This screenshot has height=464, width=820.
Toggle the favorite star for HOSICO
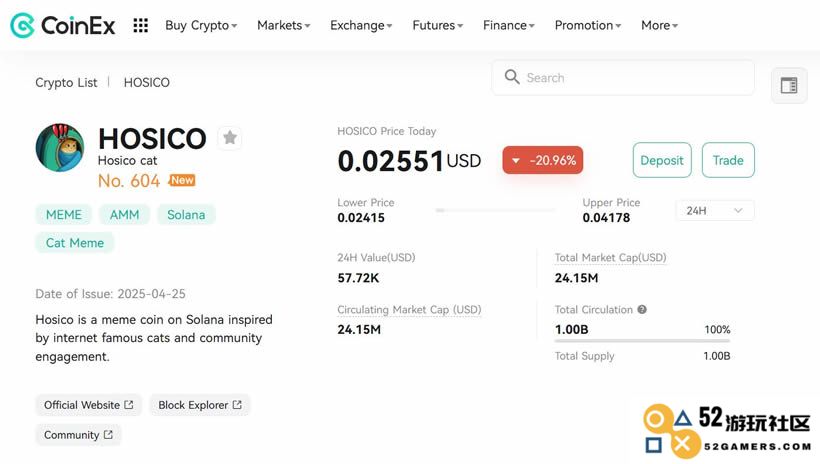tap(230, 138)
